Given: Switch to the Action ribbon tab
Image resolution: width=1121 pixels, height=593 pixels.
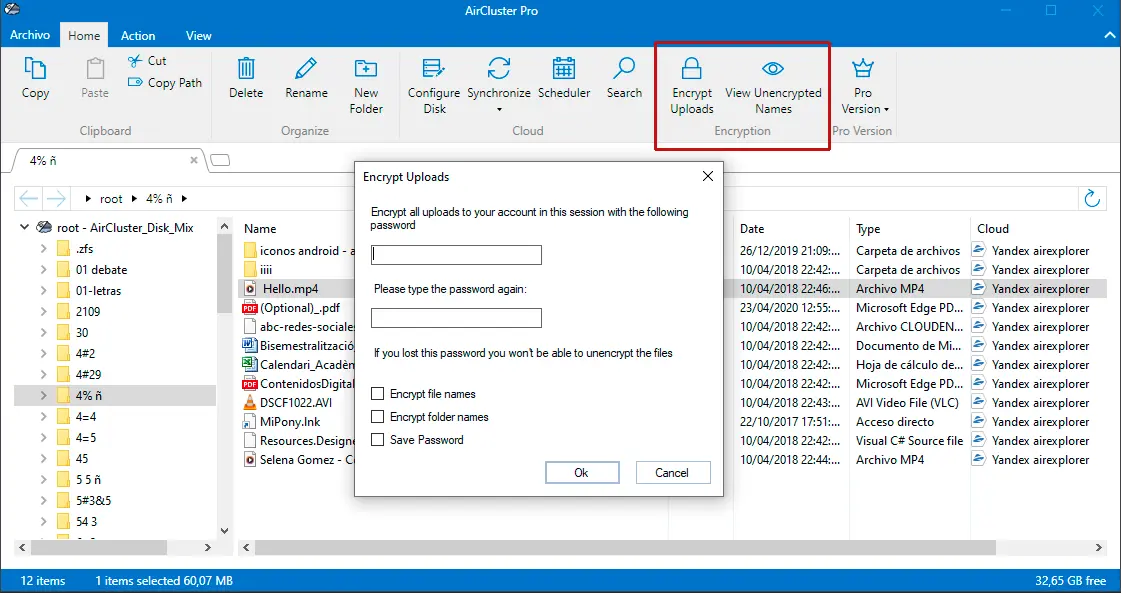Looking at the screenshot, I should tap(138, 35).
